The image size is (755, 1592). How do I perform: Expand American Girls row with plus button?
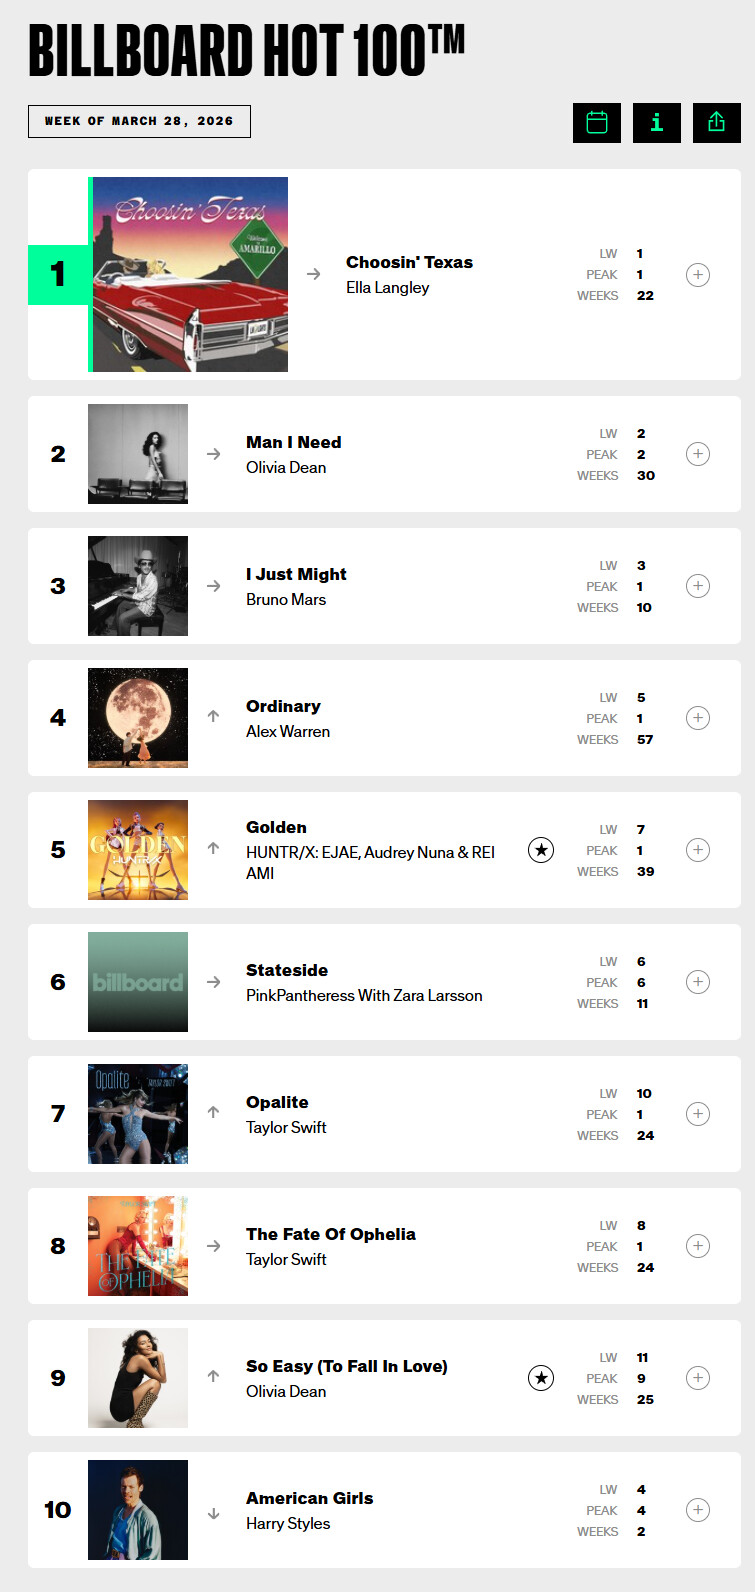(x=698, y=1510)
